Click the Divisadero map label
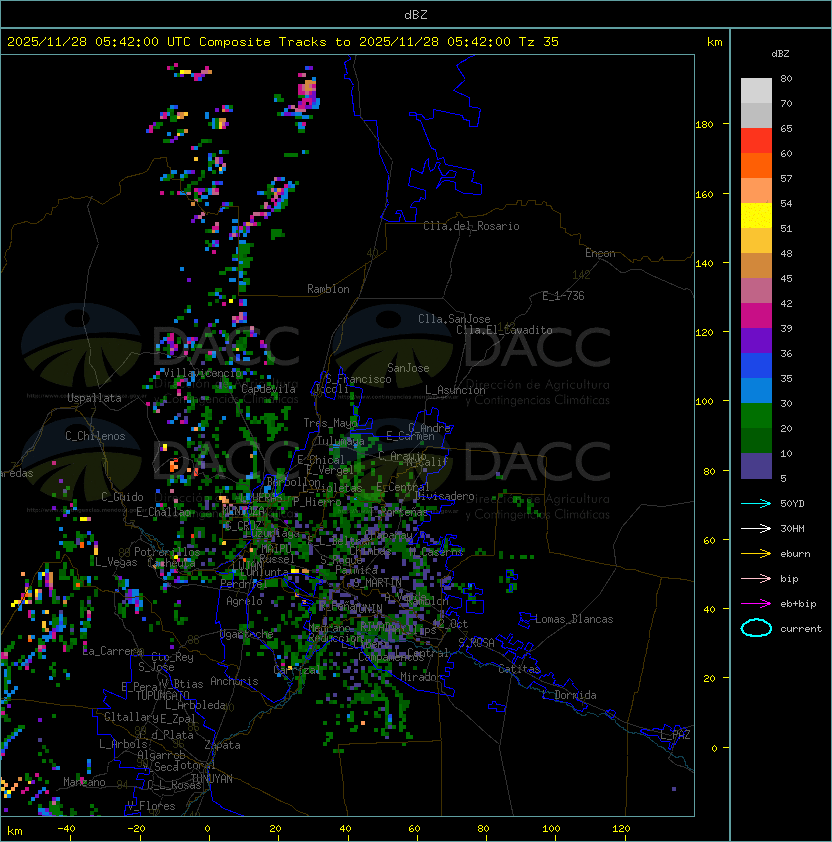 (x=445, y=496)
